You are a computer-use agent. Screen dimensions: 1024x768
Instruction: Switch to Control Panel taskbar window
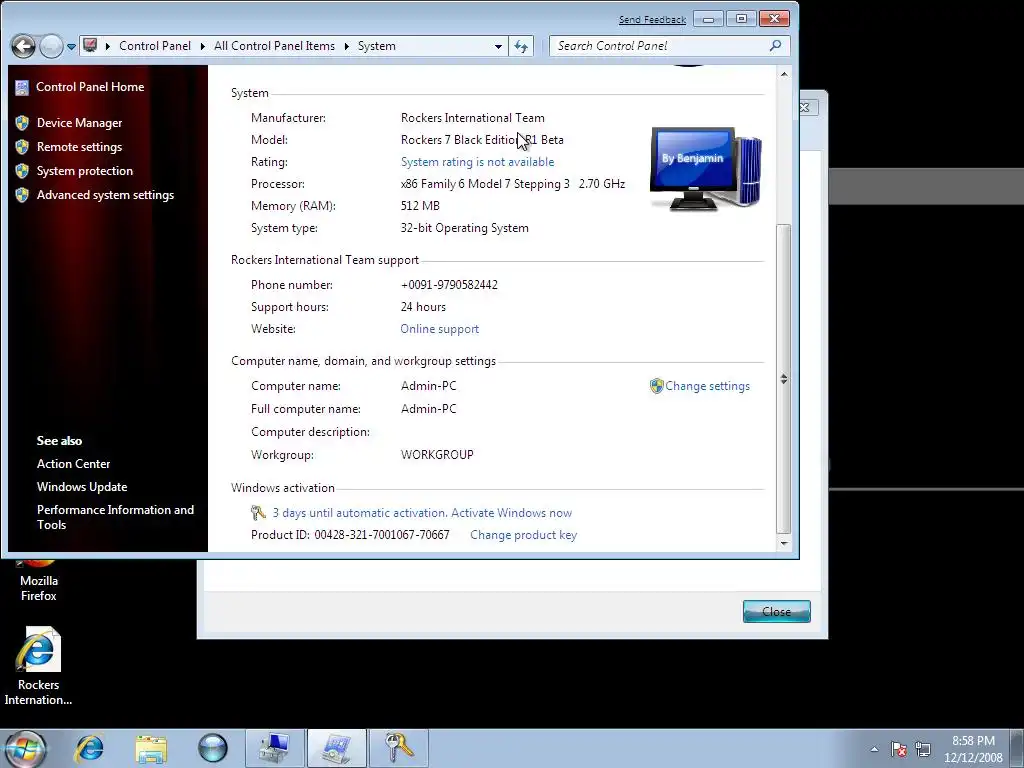337,748
